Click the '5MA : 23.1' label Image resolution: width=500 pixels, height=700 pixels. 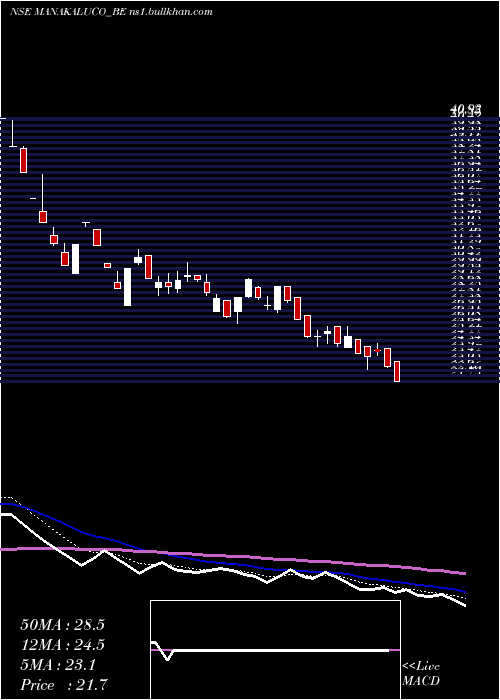coord(58,665)
